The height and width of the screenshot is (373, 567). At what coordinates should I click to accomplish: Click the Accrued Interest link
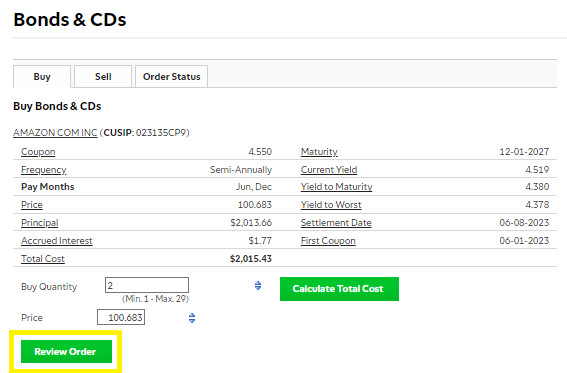[57, 241]
